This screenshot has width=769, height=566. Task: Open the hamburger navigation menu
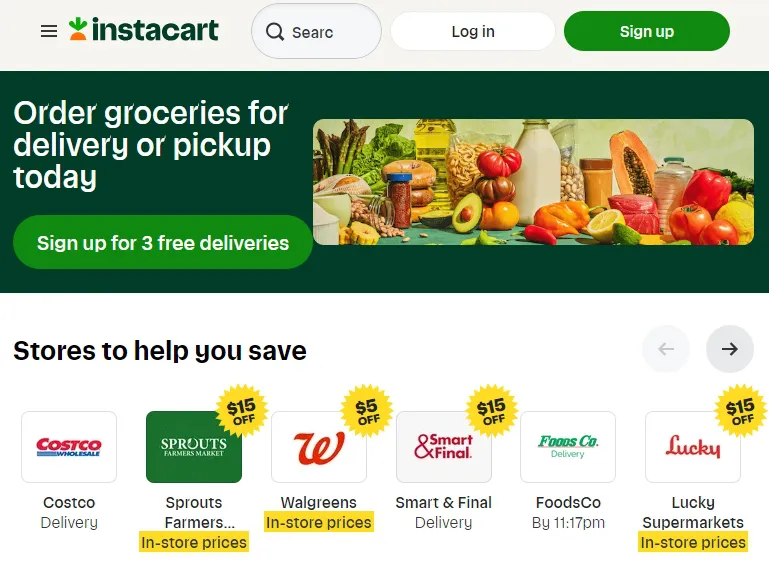tap(49, 31)
